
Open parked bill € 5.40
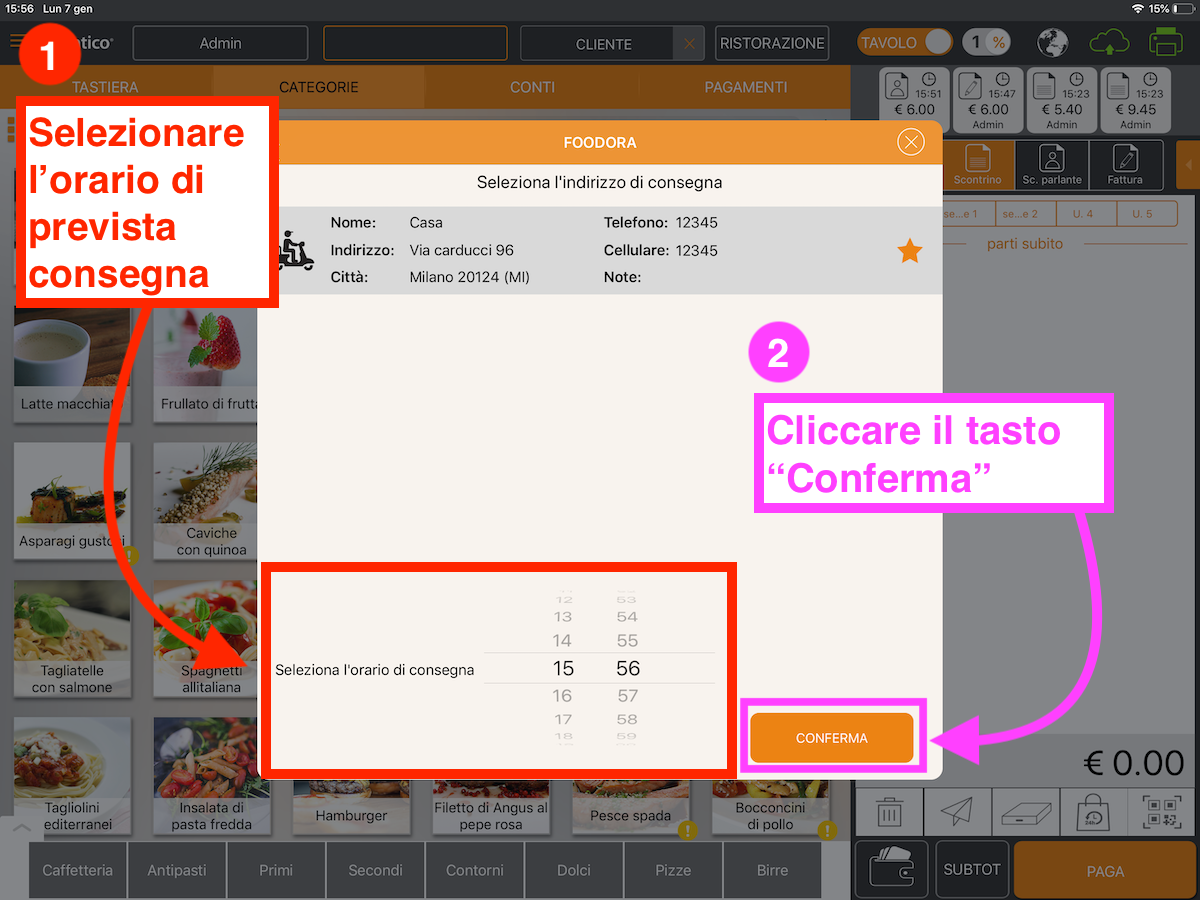tap(1062, 100)
